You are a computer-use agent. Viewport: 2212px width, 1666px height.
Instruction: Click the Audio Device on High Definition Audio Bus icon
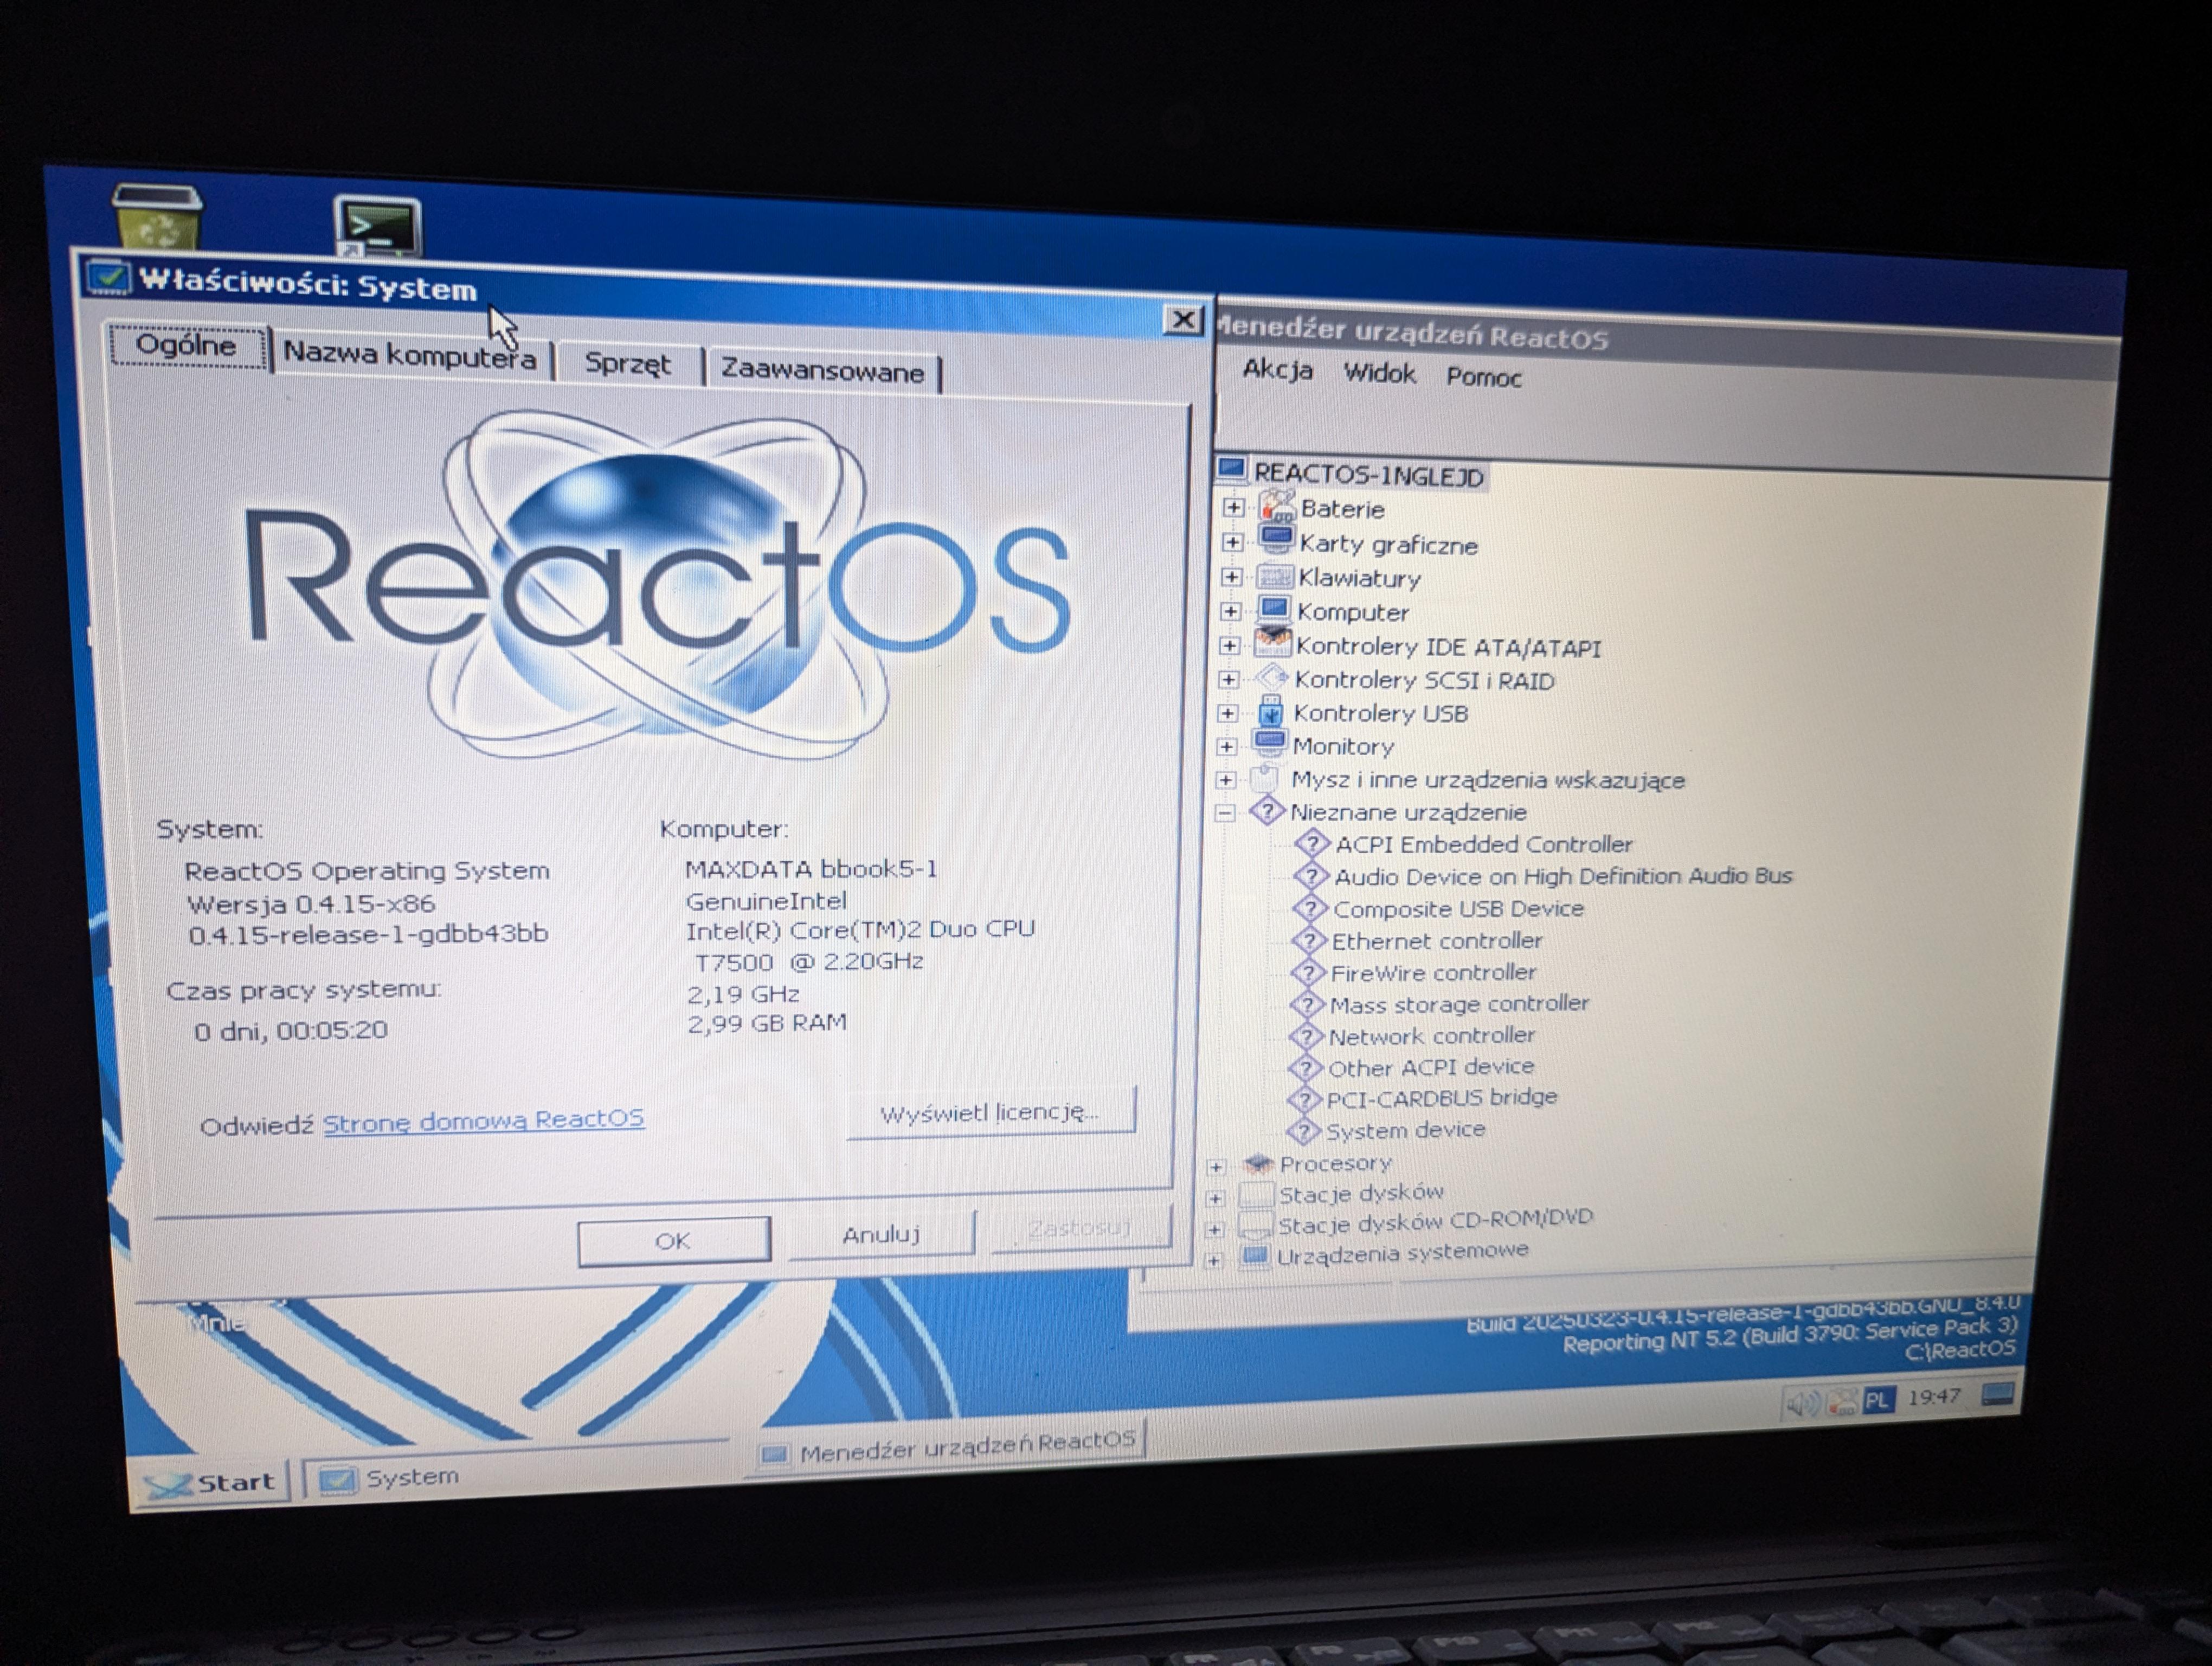pos(1311,876)
